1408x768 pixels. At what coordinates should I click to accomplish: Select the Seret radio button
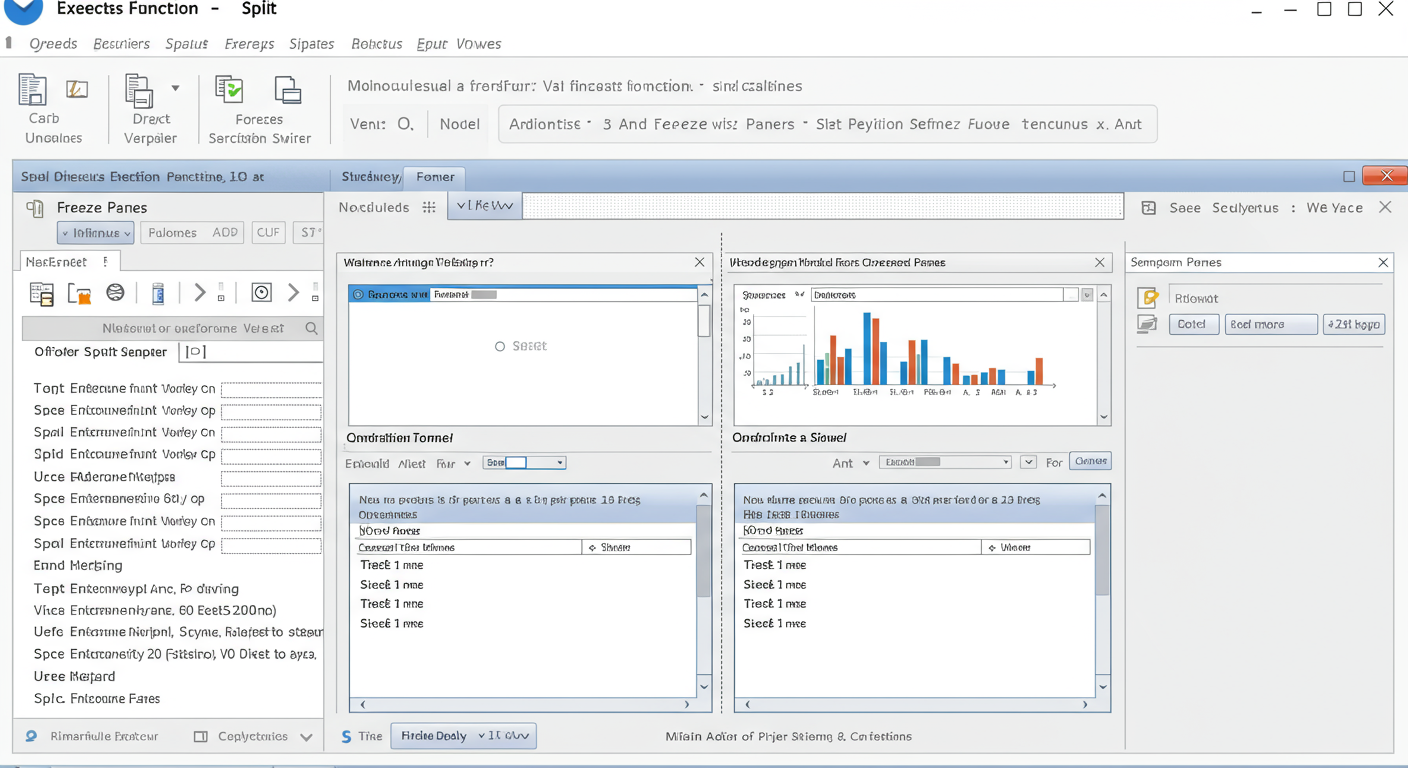(500, 346)
